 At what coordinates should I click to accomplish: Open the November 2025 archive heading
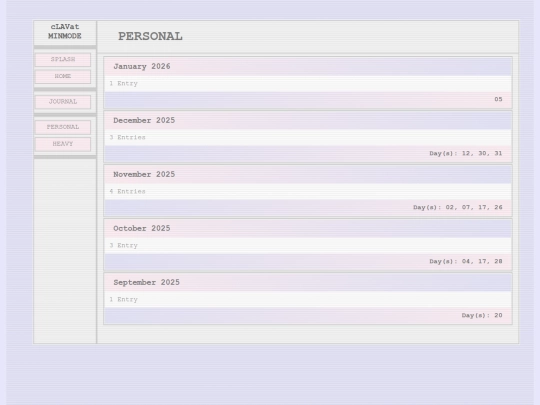coord(144,174)
